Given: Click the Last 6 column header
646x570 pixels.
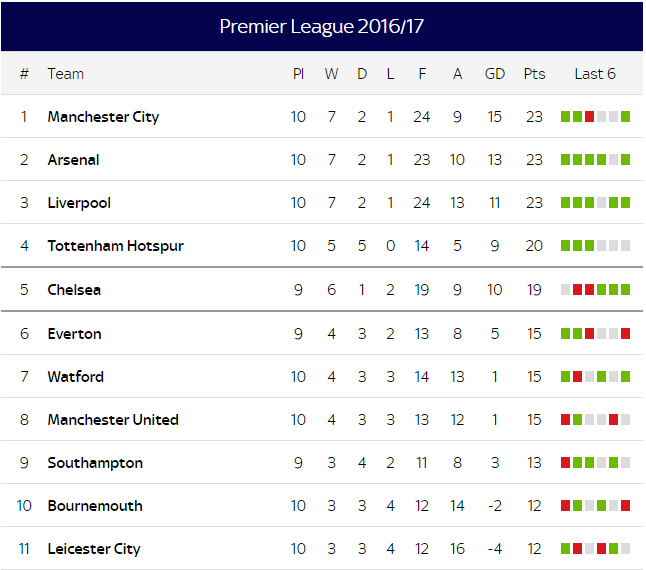Looking at the screenshot, I should coord(595,74).
